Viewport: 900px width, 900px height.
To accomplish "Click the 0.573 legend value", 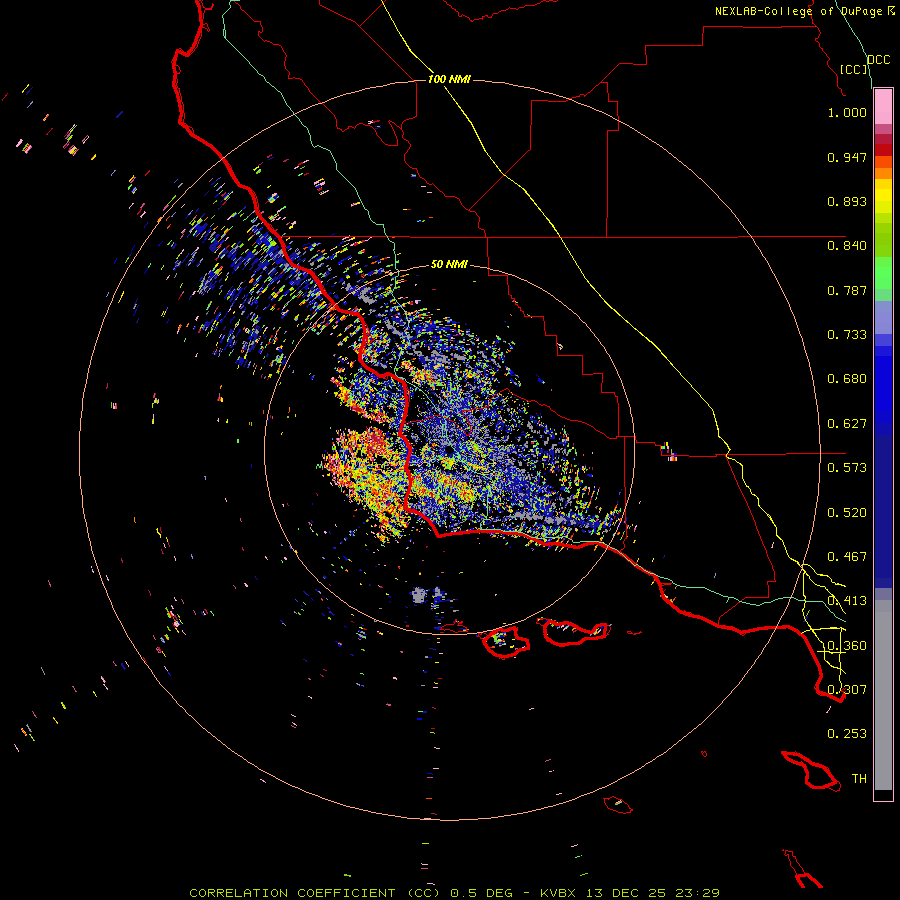I will [847, 468].
